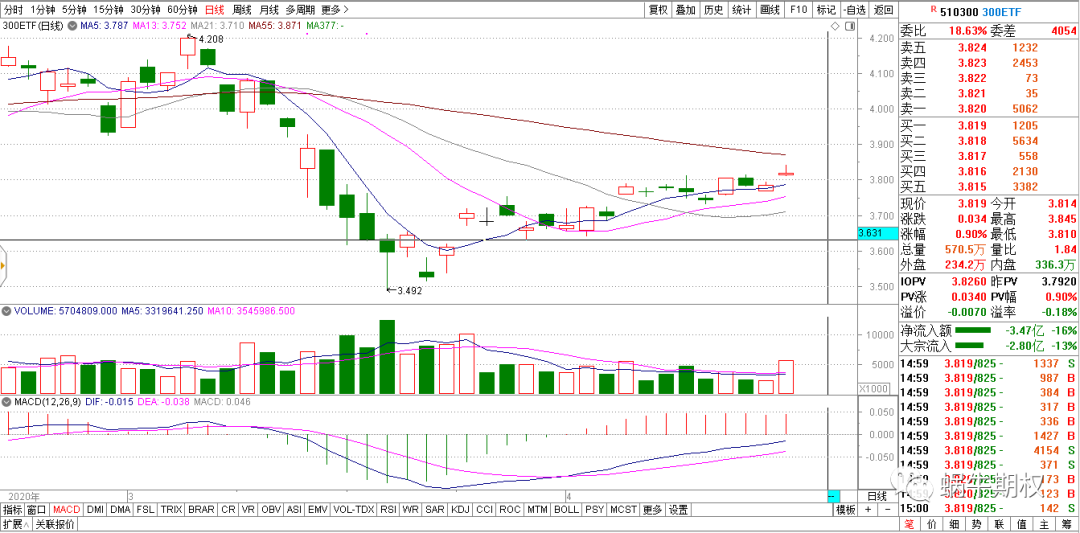Select the 15分钟 period tab
This screenshot has height=533, width=1080.
click(x=108, y=10)
